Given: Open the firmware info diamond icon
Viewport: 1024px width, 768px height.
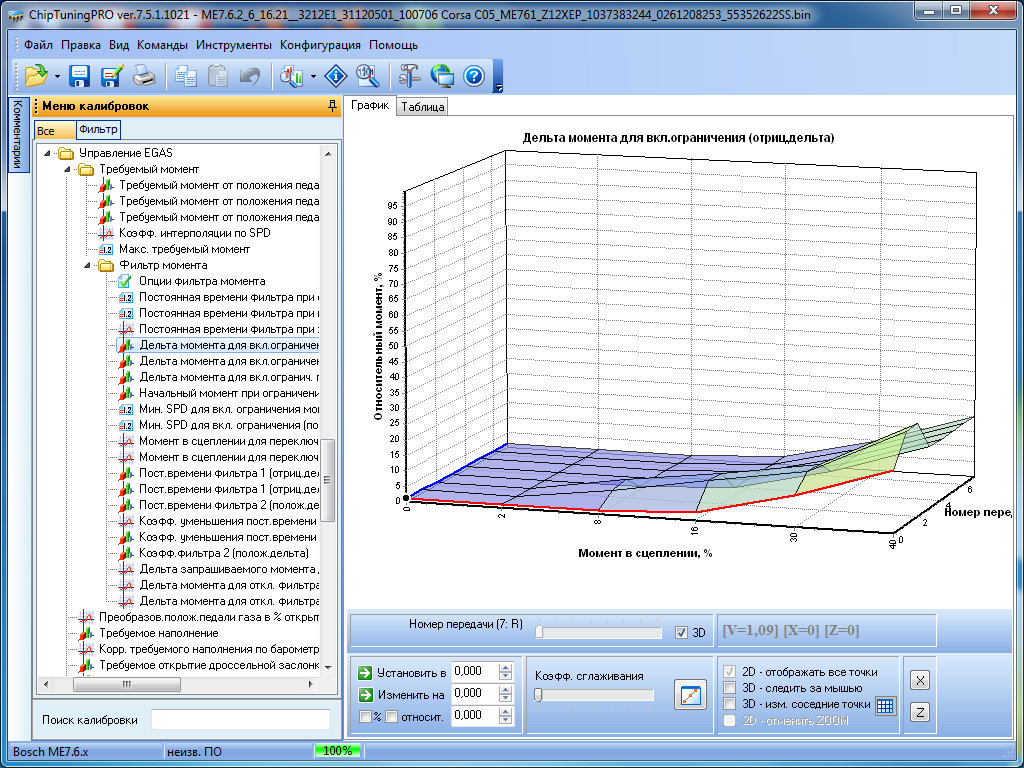Looking at the screenshot, I should (x=336, y=76).
